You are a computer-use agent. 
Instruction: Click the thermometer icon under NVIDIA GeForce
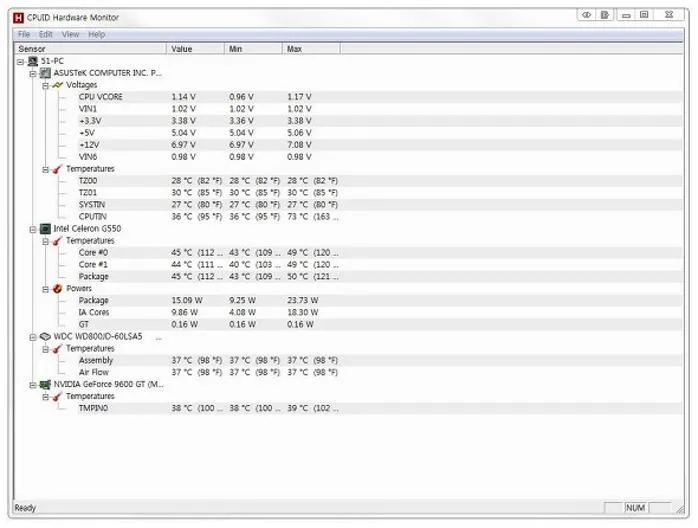(x=57, y=396)
